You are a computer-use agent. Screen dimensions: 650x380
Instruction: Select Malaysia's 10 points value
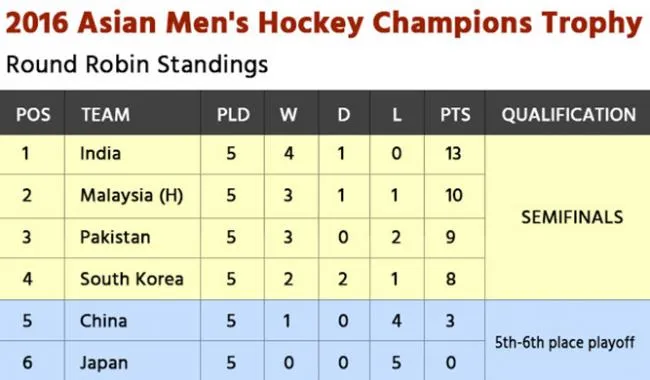[x=454, y=196]
